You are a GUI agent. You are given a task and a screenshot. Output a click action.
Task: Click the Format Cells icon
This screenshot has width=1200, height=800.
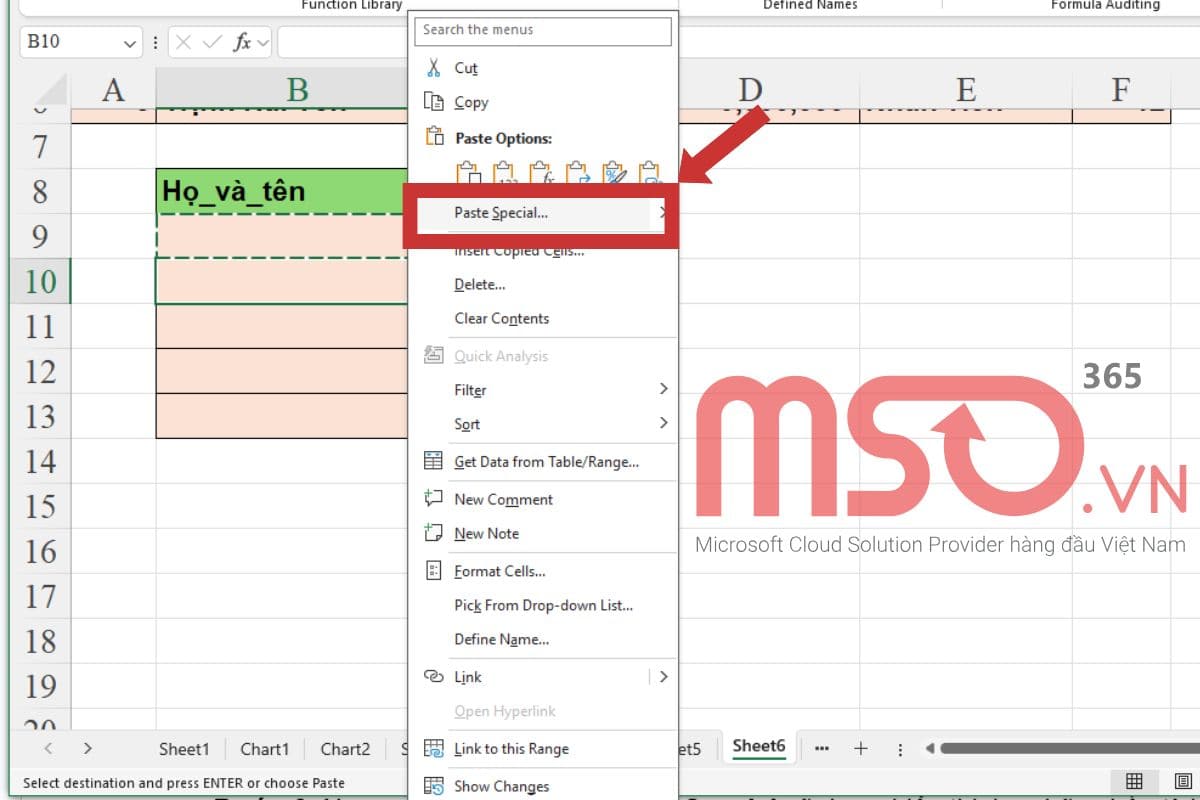pos(433,570)
